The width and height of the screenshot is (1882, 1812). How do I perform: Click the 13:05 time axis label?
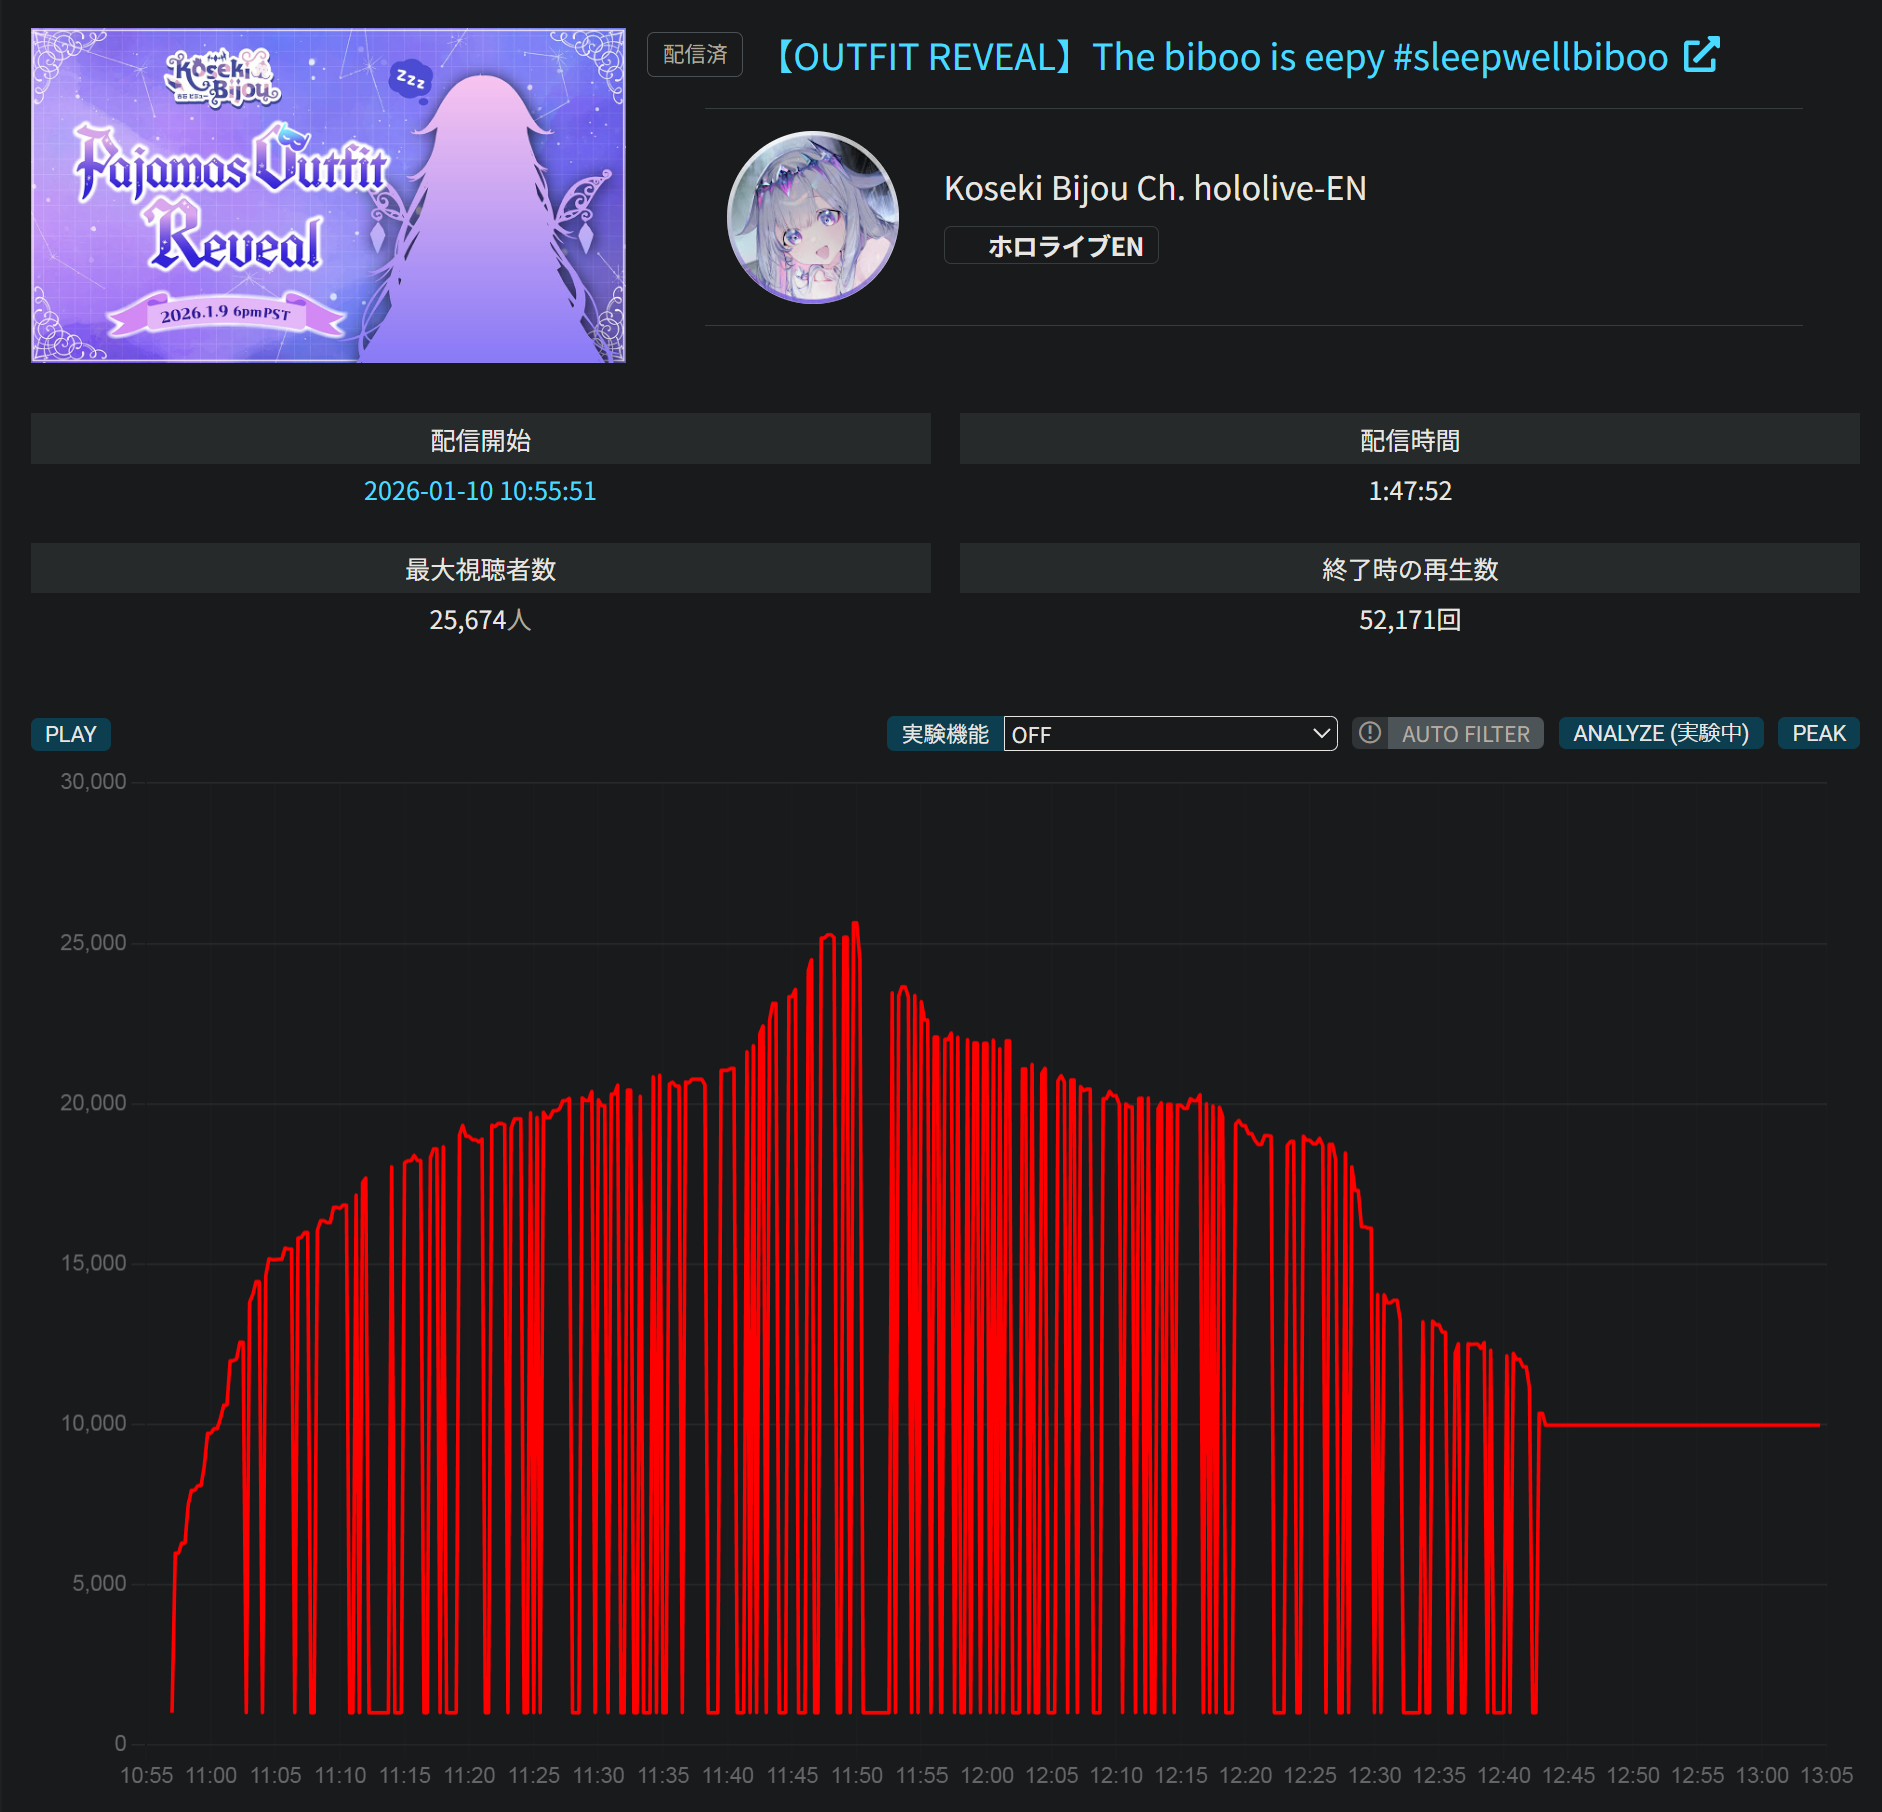(x=1827, y=1776)
